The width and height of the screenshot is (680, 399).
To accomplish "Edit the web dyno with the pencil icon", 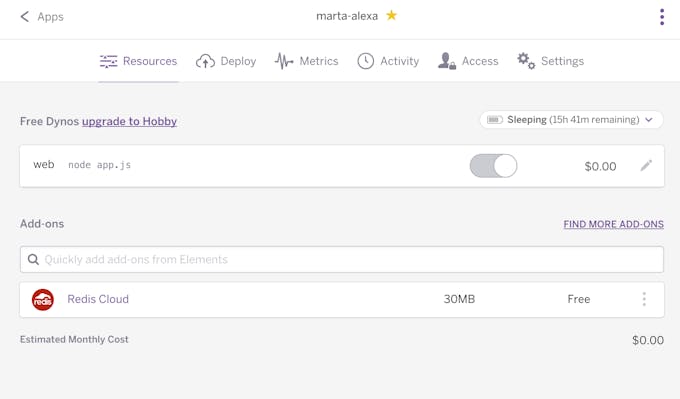I will (x=646, y=165).
